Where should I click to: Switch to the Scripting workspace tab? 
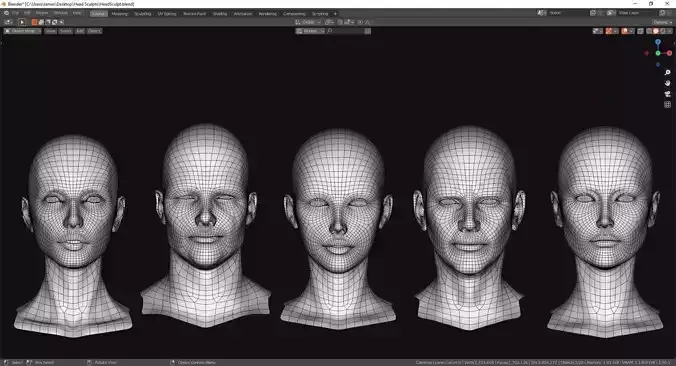pos(320,13)
